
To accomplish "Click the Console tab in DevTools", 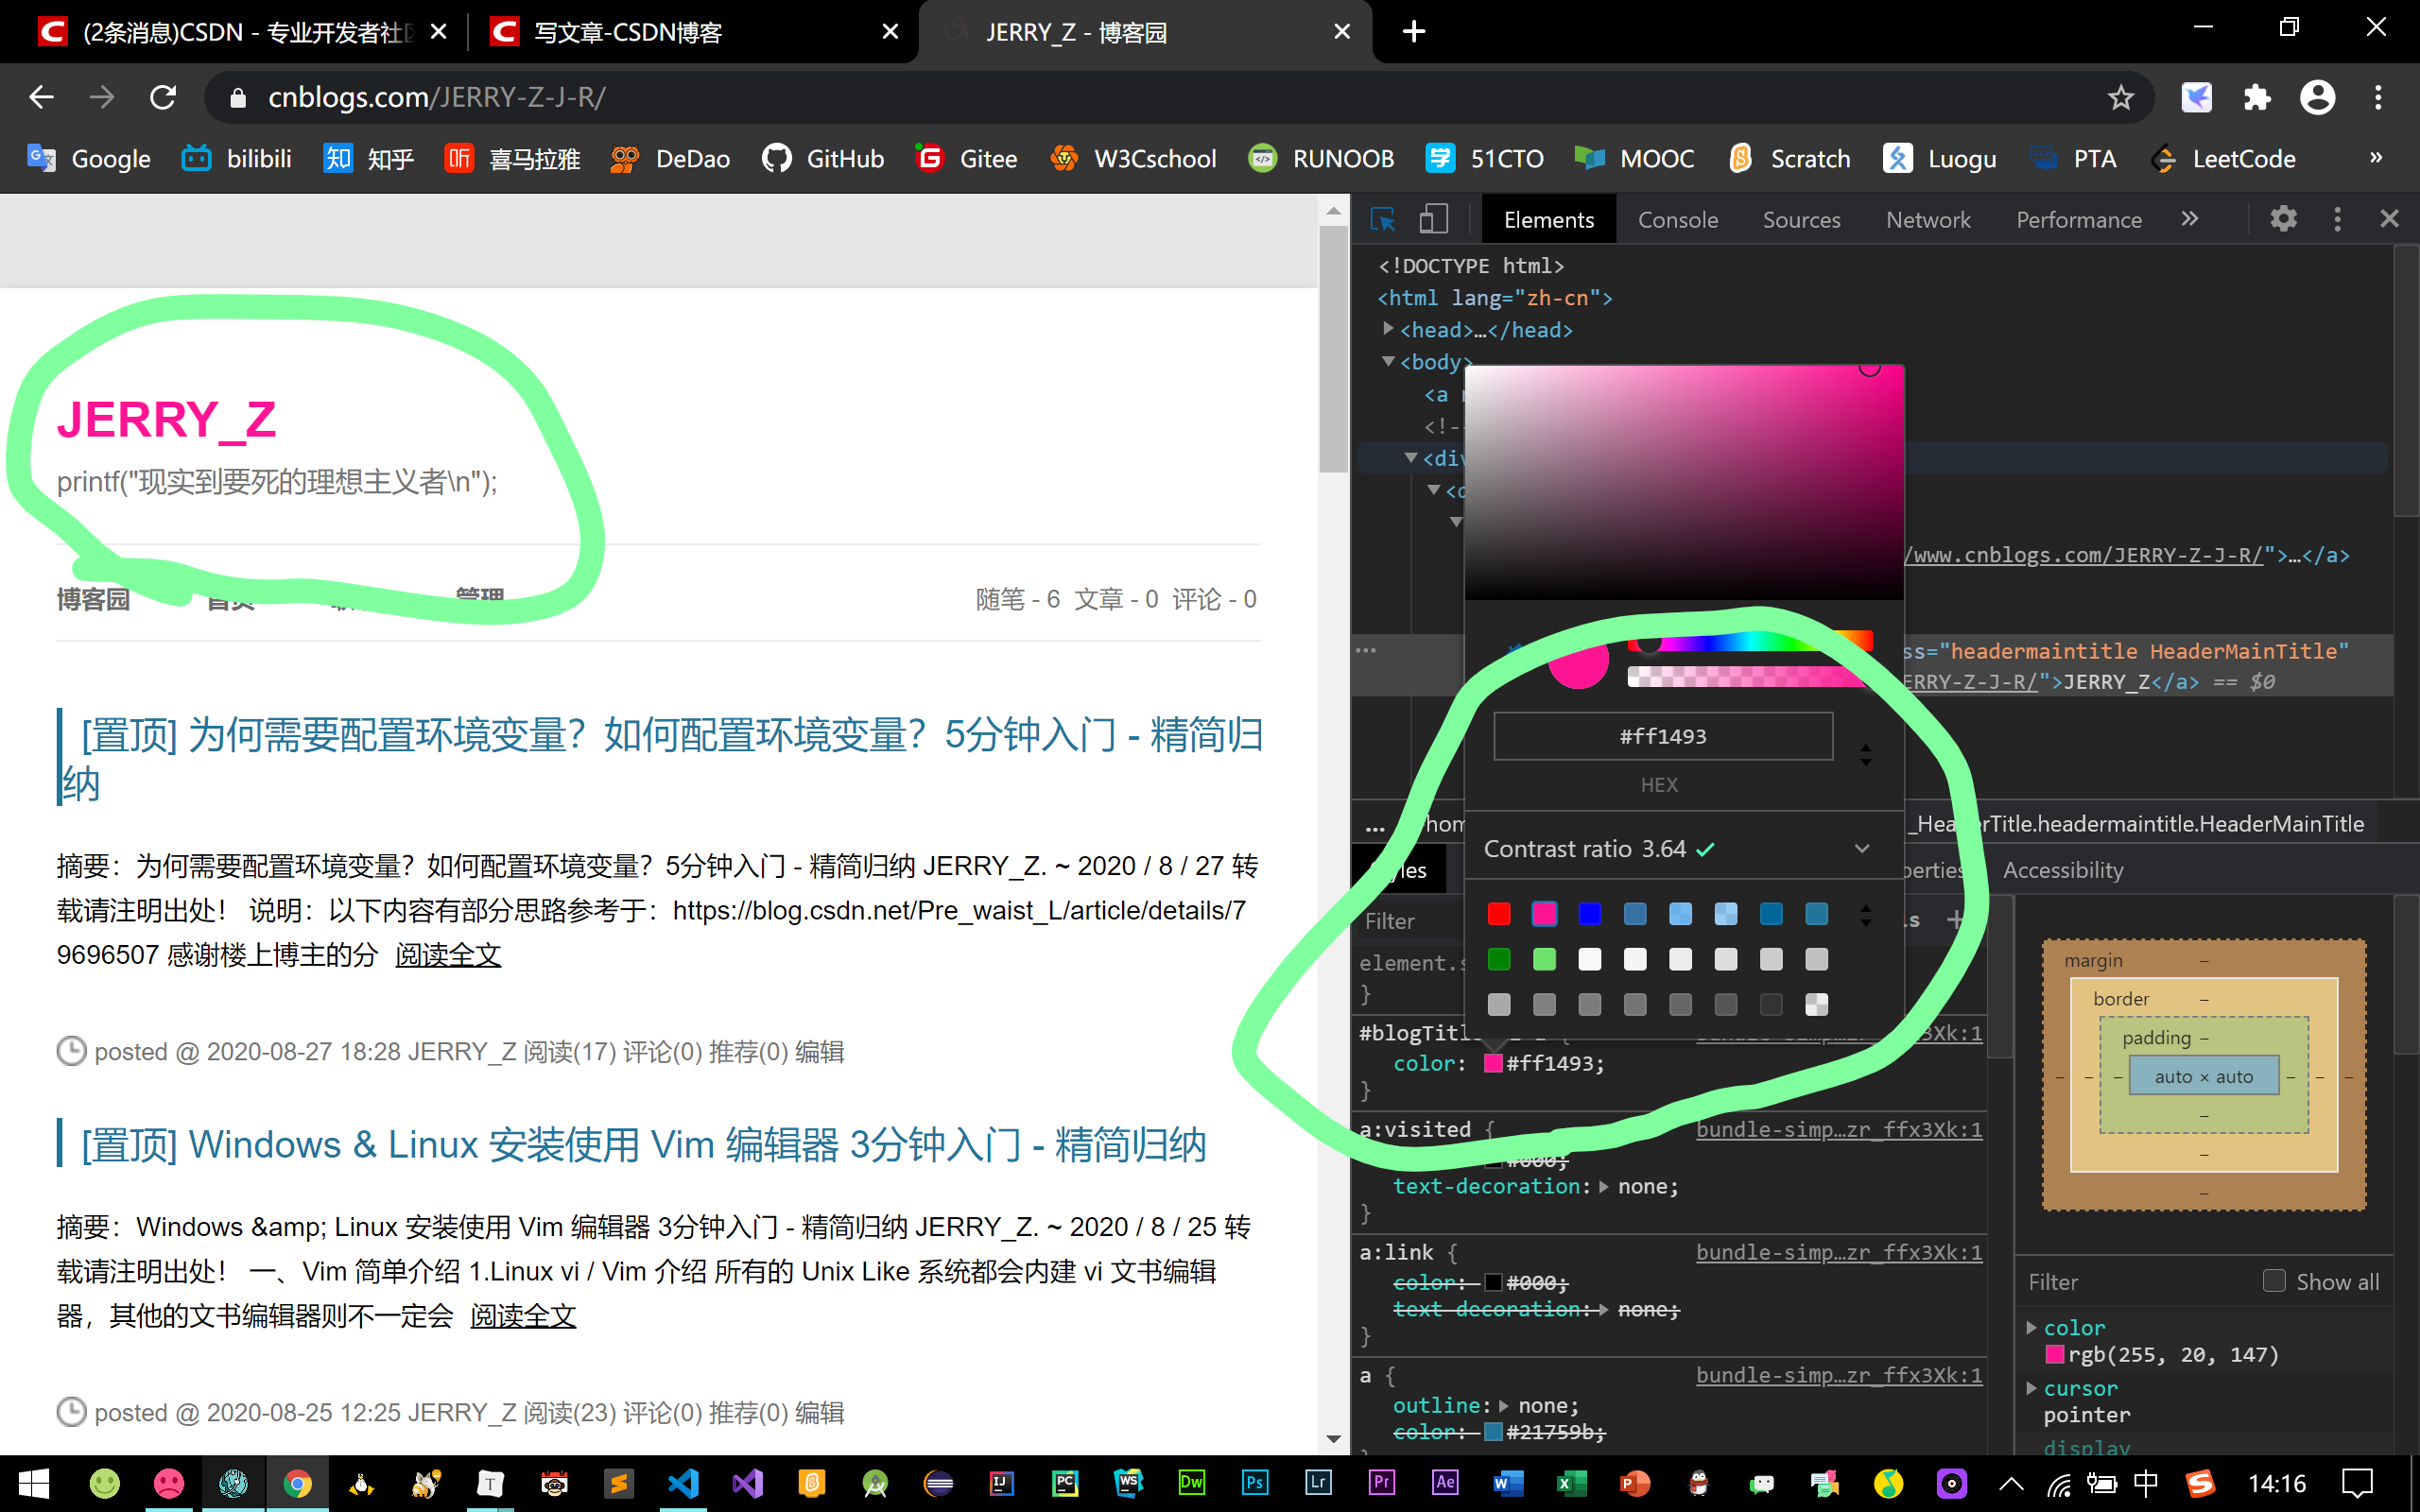I will (1678, 217).
